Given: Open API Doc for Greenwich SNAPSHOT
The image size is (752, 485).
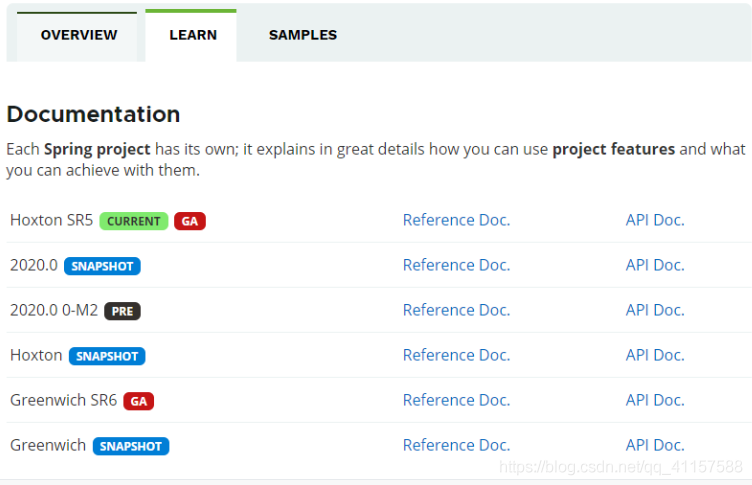Looking at the screenshot, I should pyautogui.click(x=655, y=445).
